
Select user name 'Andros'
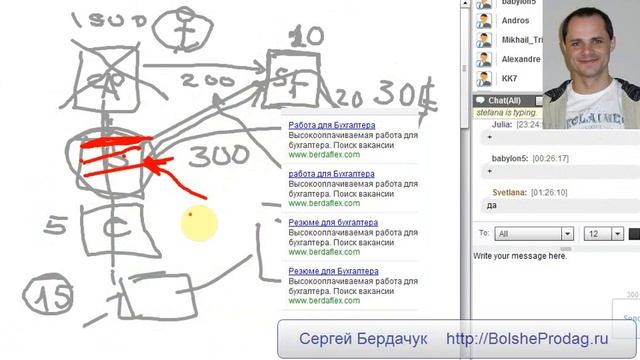click(515, 20)
